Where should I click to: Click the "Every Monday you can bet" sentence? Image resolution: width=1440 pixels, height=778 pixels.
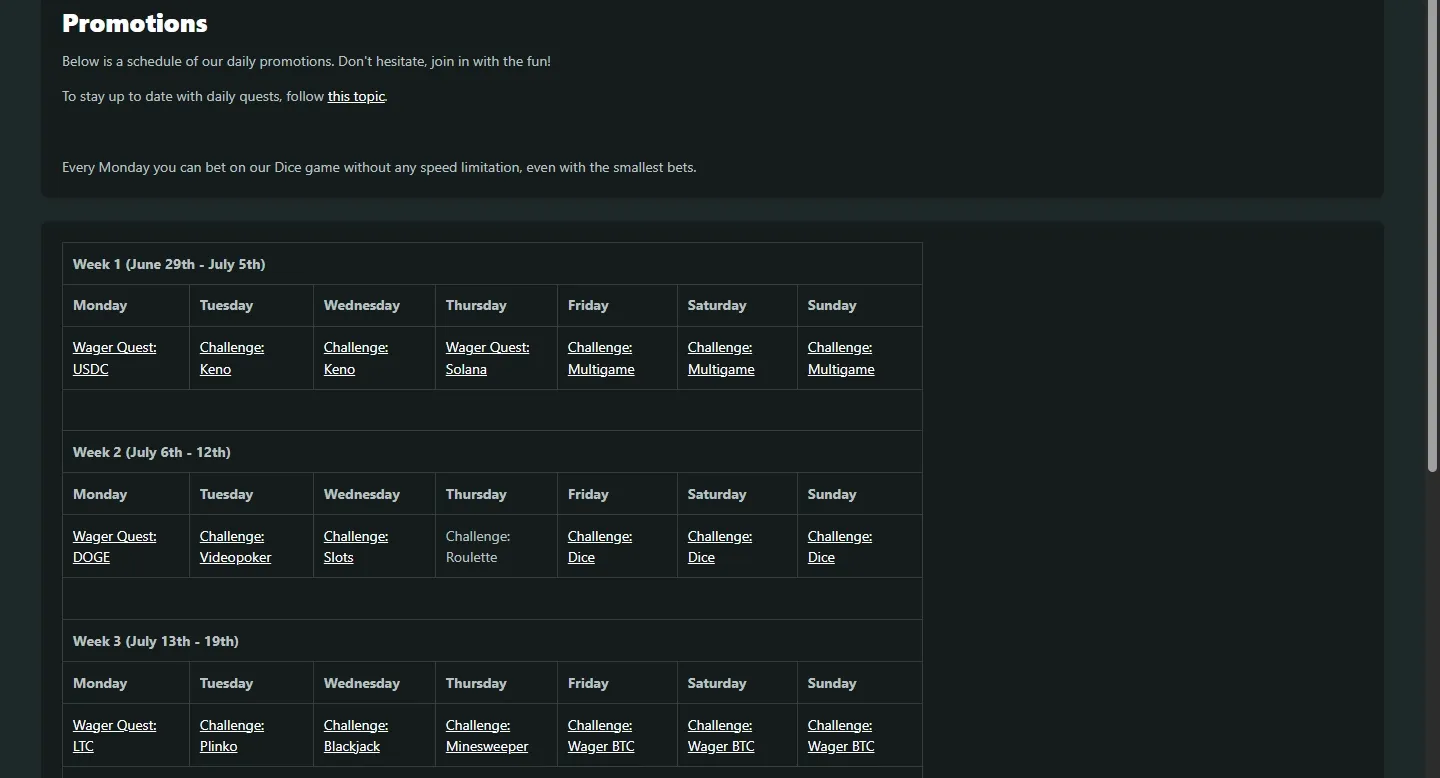(379, 167)
